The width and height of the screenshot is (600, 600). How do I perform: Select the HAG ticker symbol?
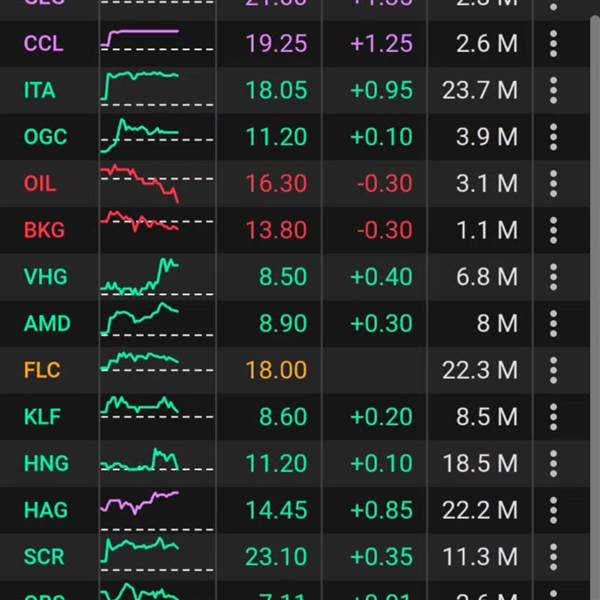46,510
